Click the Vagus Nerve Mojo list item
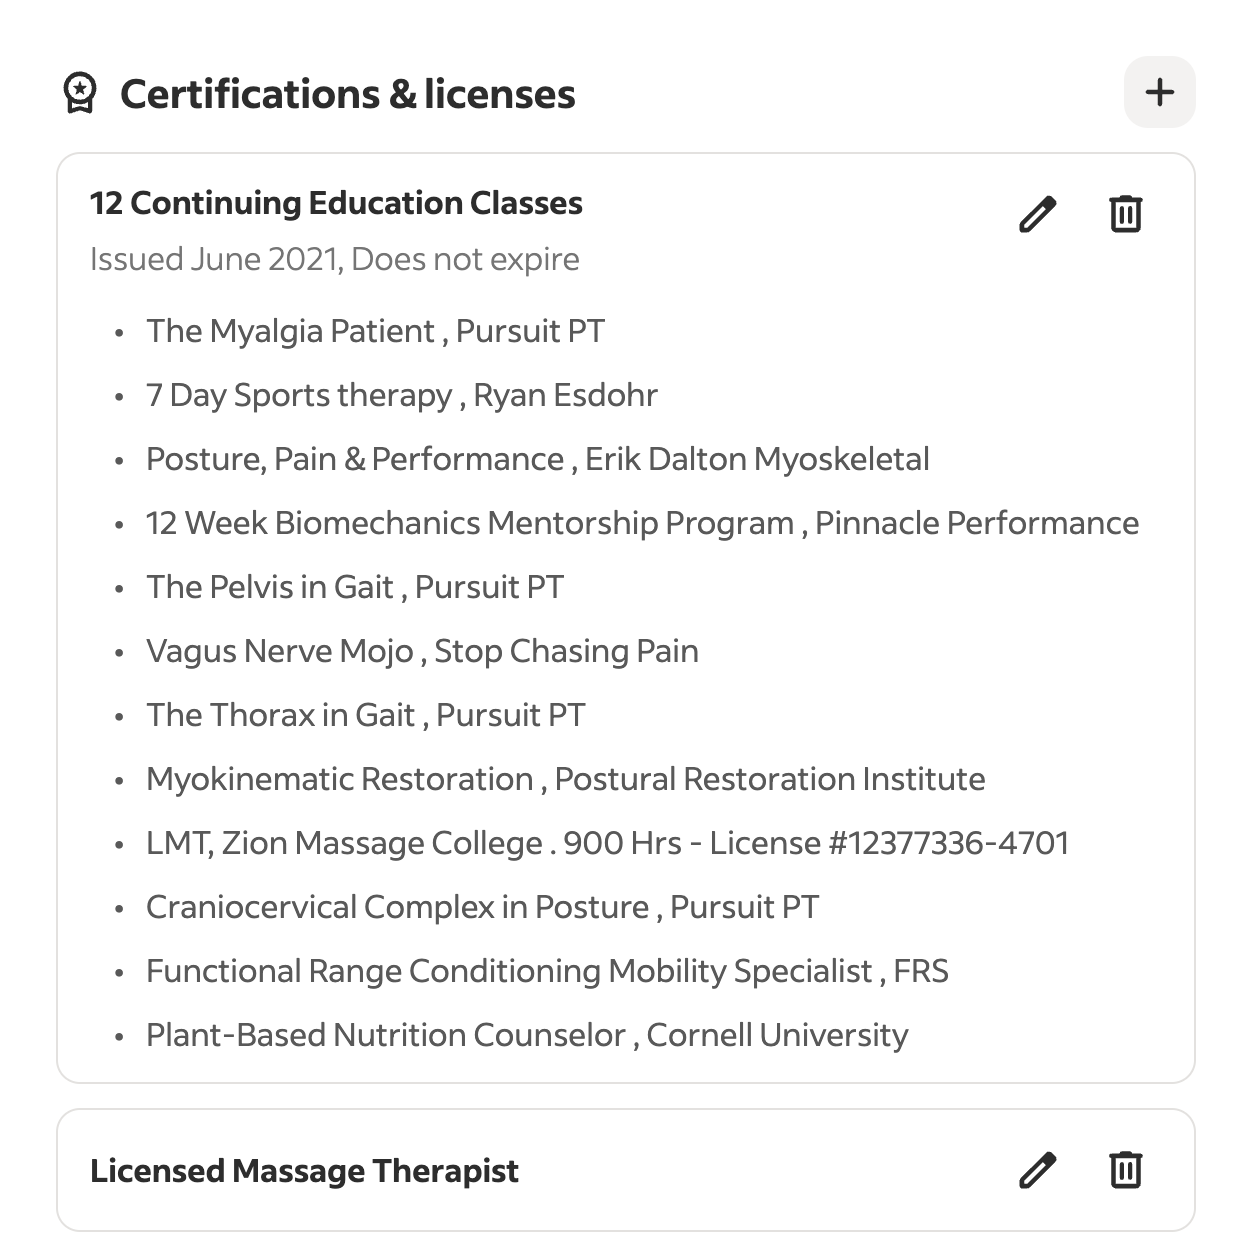 (x=422, y=651)
